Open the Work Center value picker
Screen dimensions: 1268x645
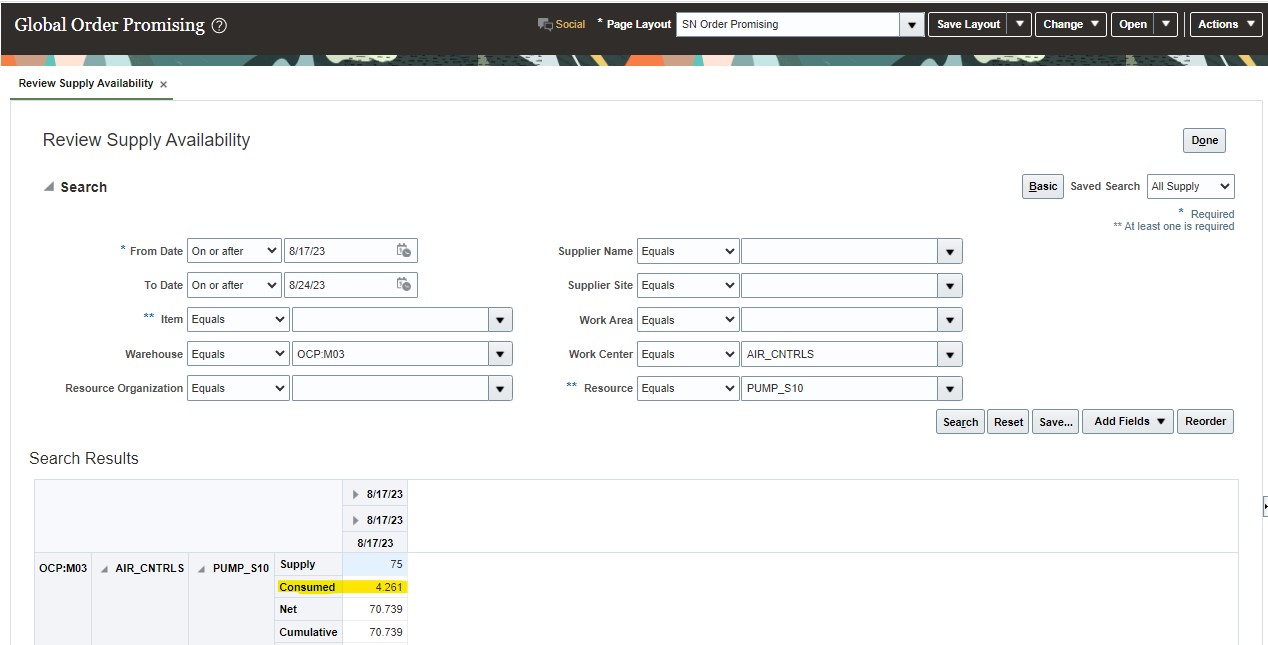[948, 353]
